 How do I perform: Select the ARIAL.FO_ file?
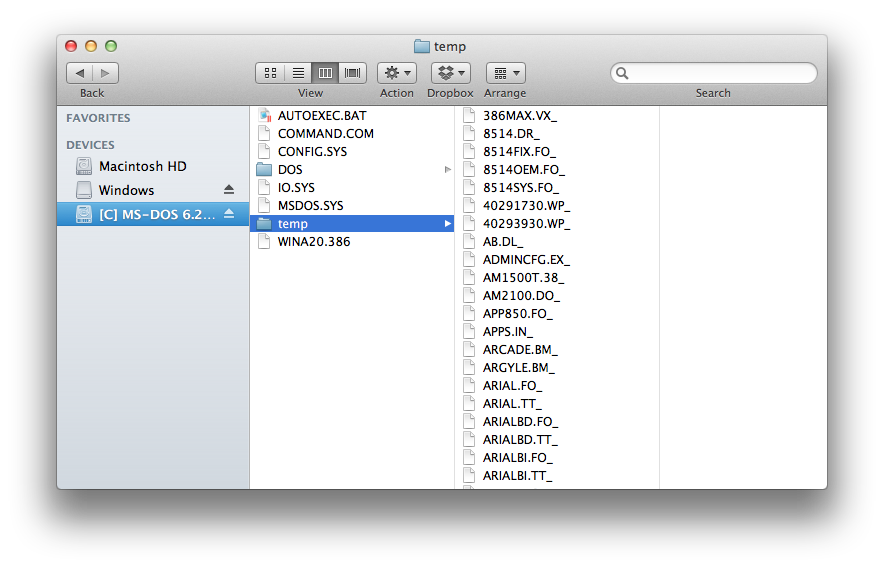coord(557,386)
